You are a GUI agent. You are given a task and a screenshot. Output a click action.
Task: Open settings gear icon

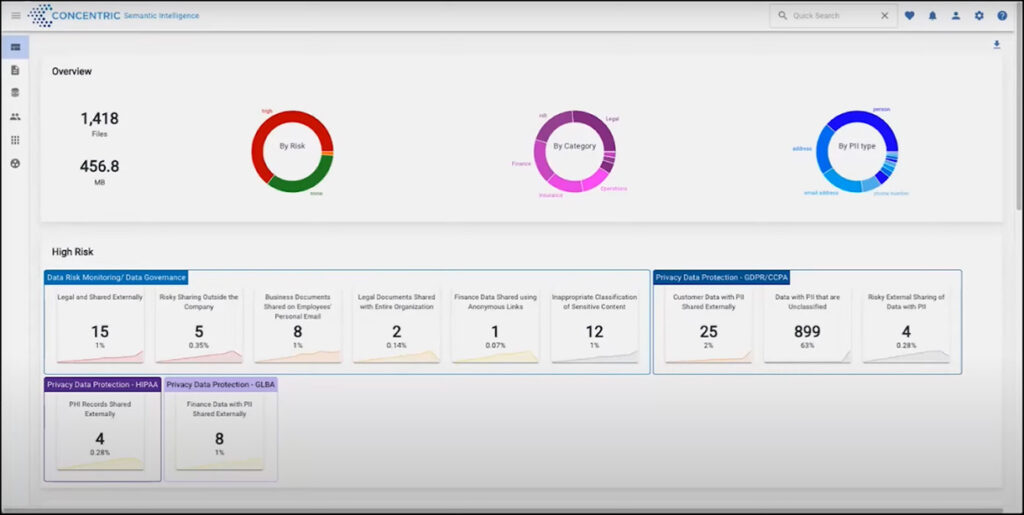(979, 16)
